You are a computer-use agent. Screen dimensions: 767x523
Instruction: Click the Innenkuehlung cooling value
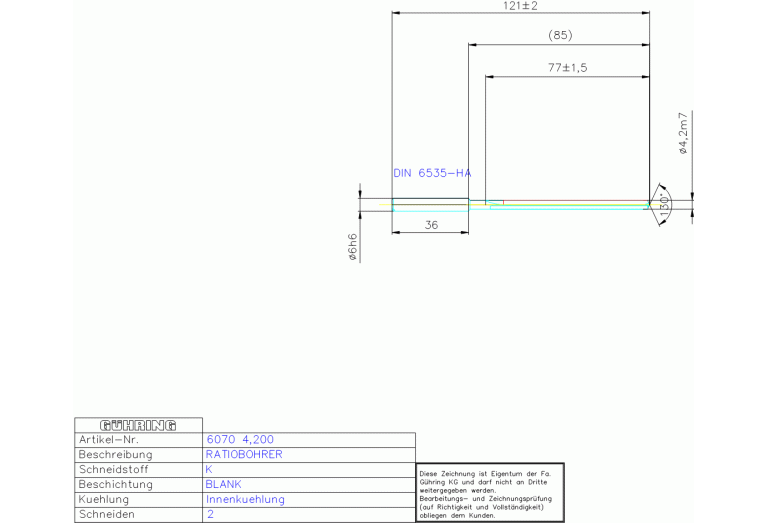coord(245,500)
